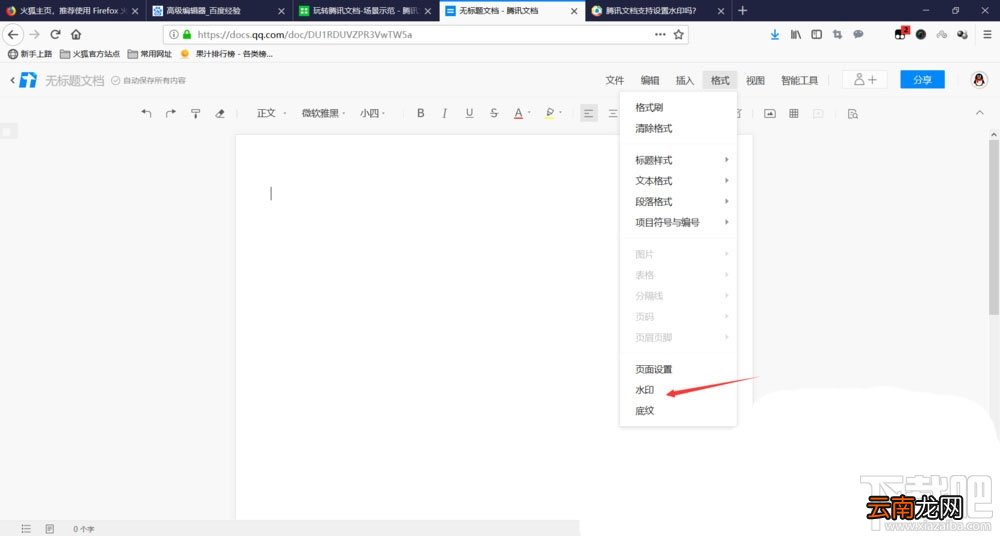
Task: Toggle the Firefox sidebar icon
Action: [816, 34]
